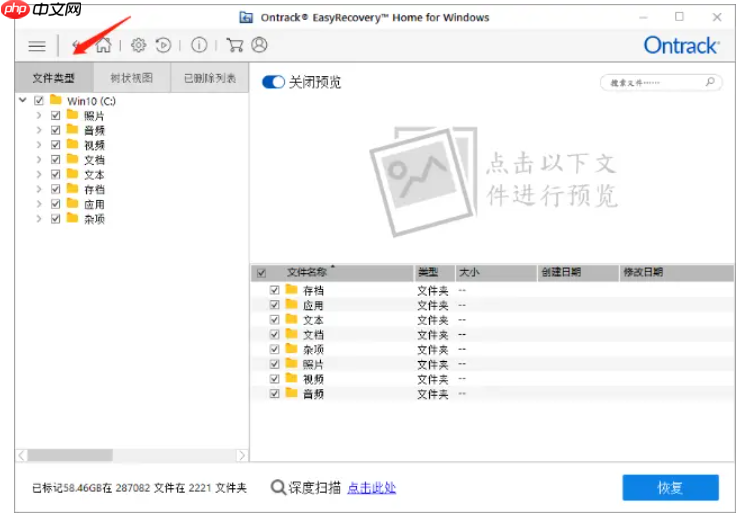The width and height of the screenshot is (747, 518).
Task: Click 存档 folder icon in tree
Action: tap(72, 189)
